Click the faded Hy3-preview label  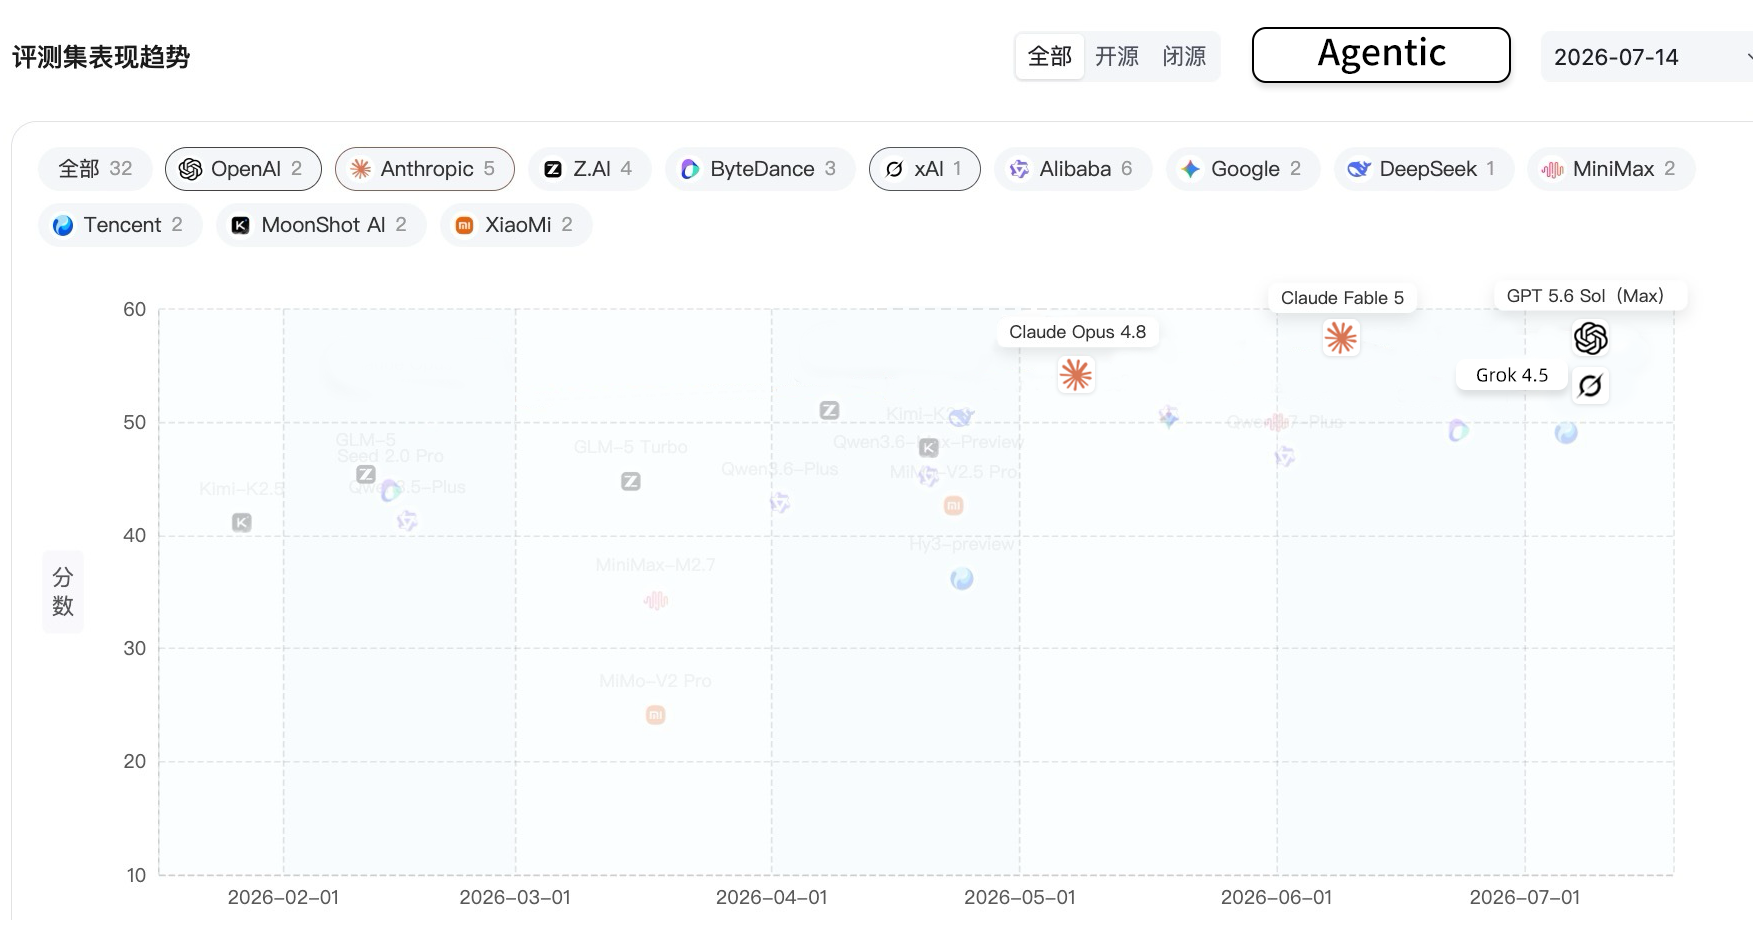[962, 544]
